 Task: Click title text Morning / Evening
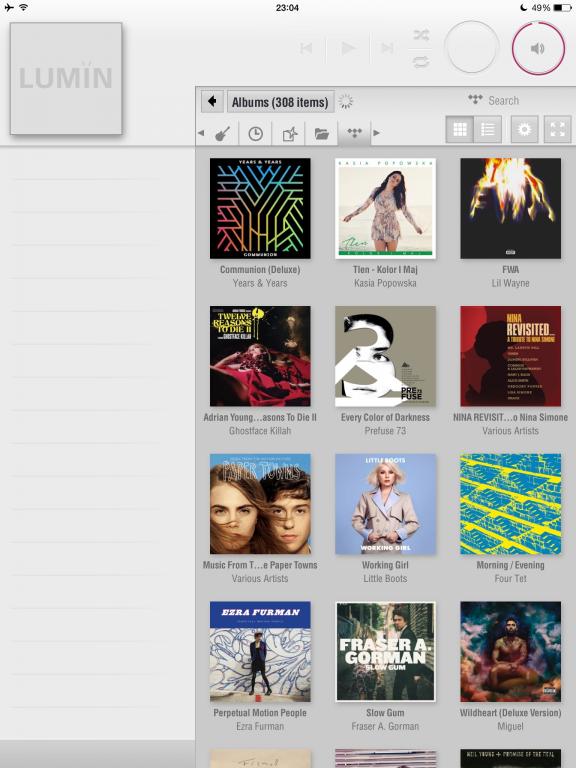(510, 565)
